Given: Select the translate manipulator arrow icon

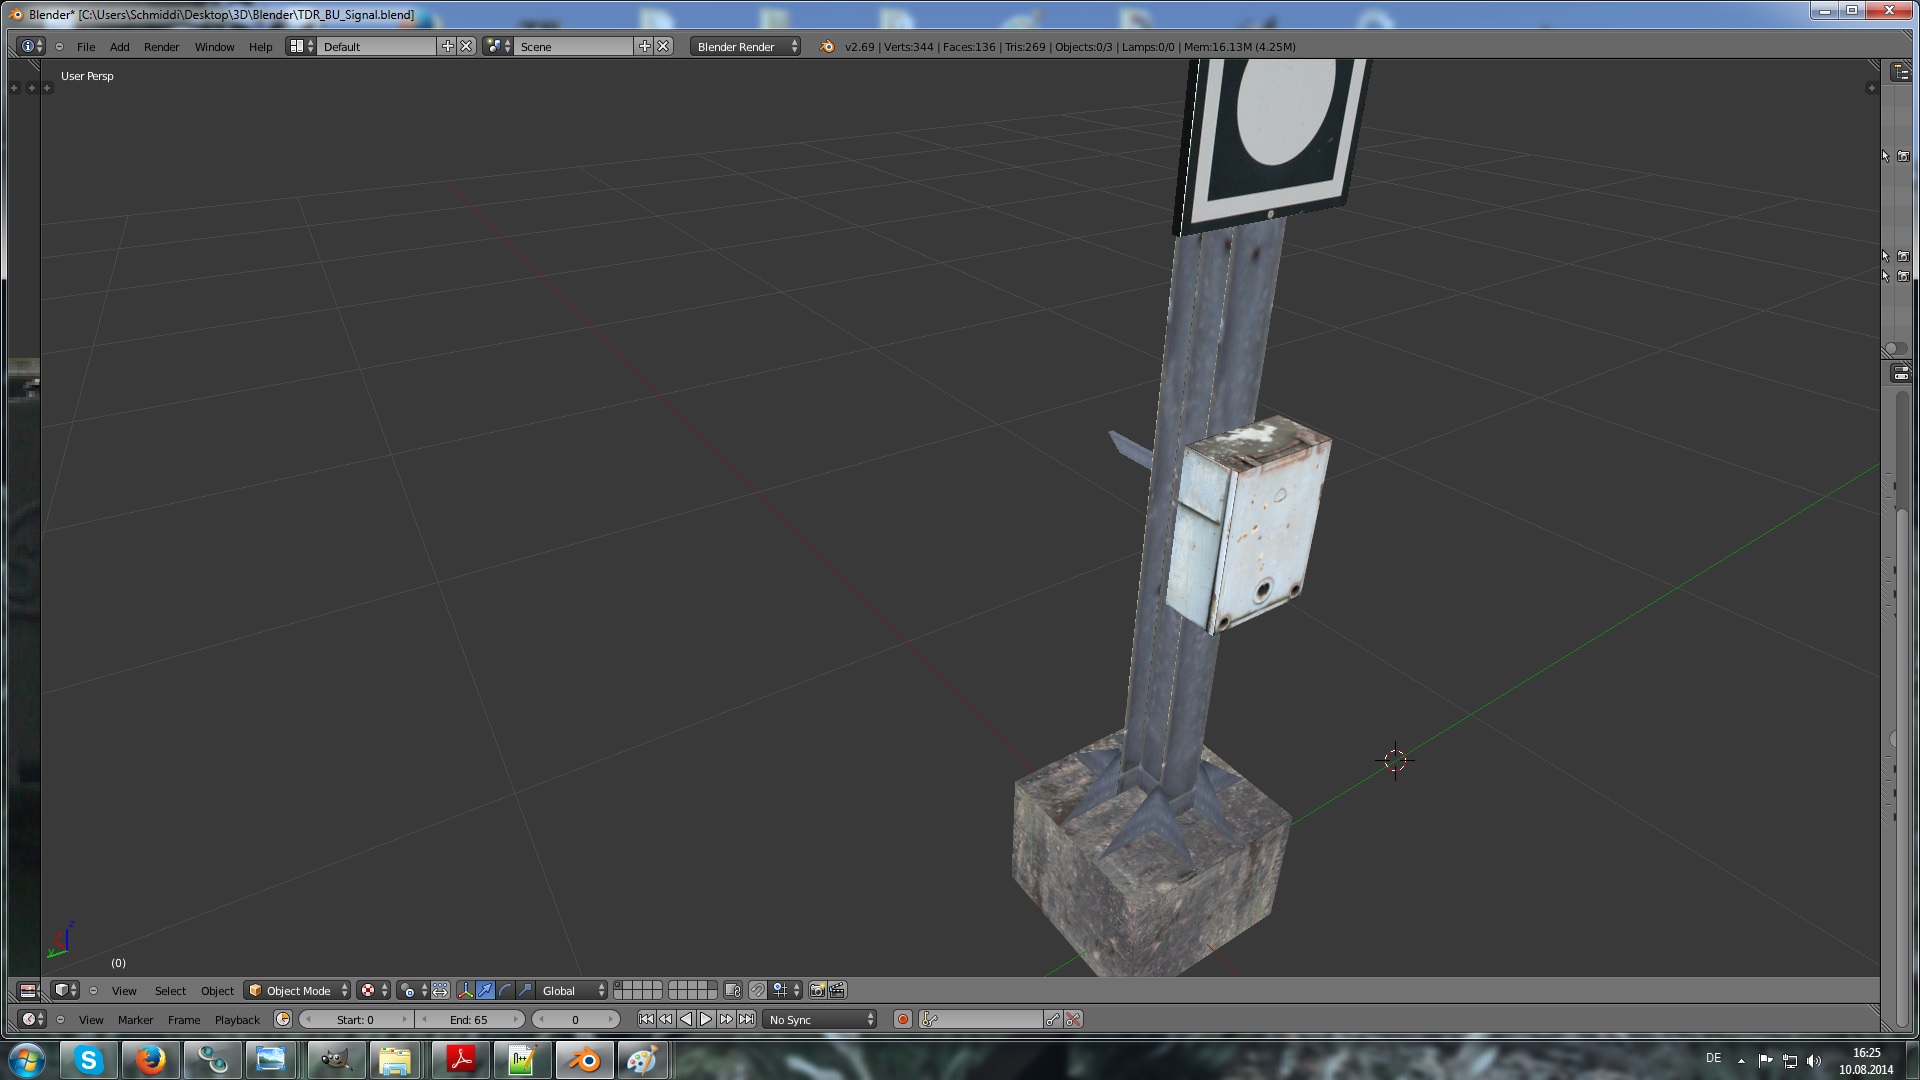Looking at the screenshot, I should 485,990.
